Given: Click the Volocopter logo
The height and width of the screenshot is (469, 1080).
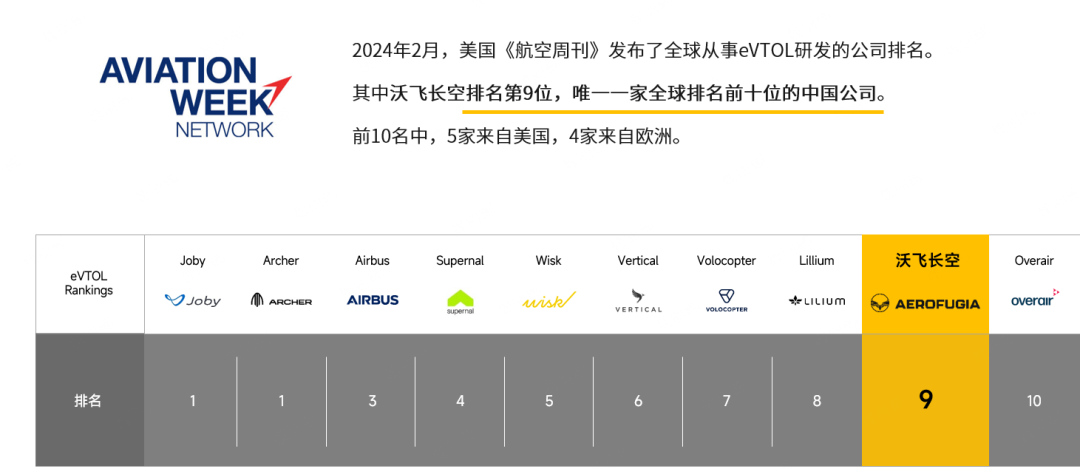Looking at the screenshot, I should point(727,301).
